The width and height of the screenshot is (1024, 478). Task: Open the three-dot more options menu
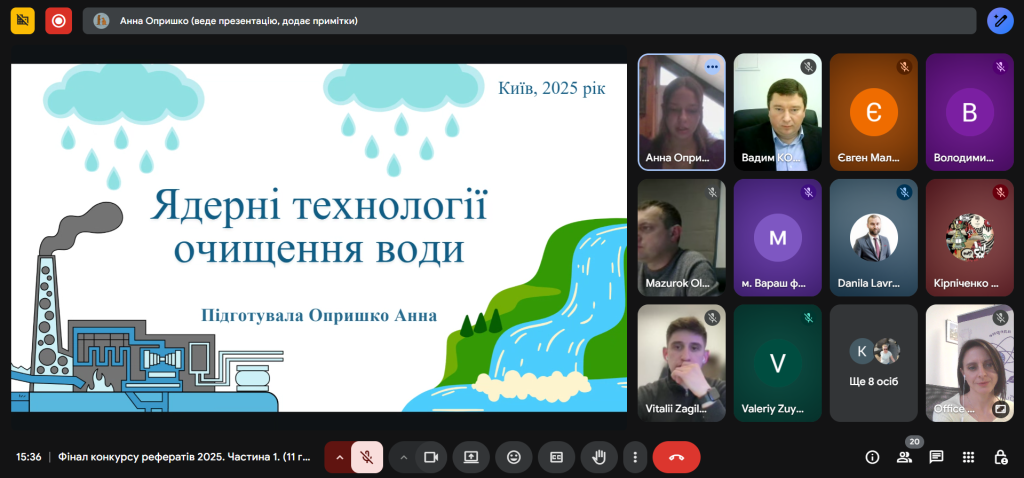pyautogui.click(x=634, y=457)
